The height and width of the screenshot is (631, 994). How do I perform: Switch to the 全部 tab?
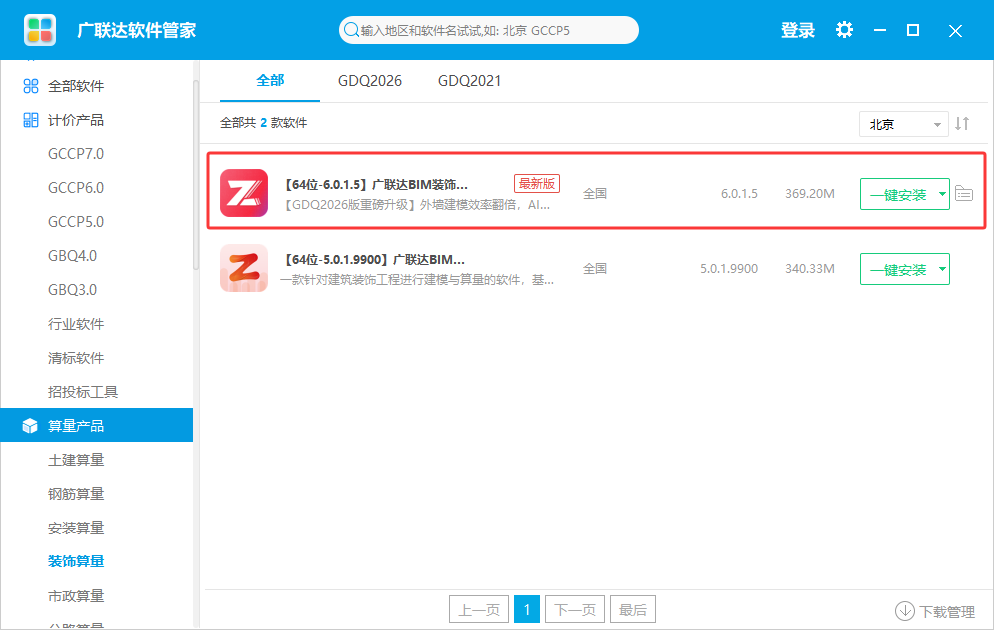coord(270,81)
